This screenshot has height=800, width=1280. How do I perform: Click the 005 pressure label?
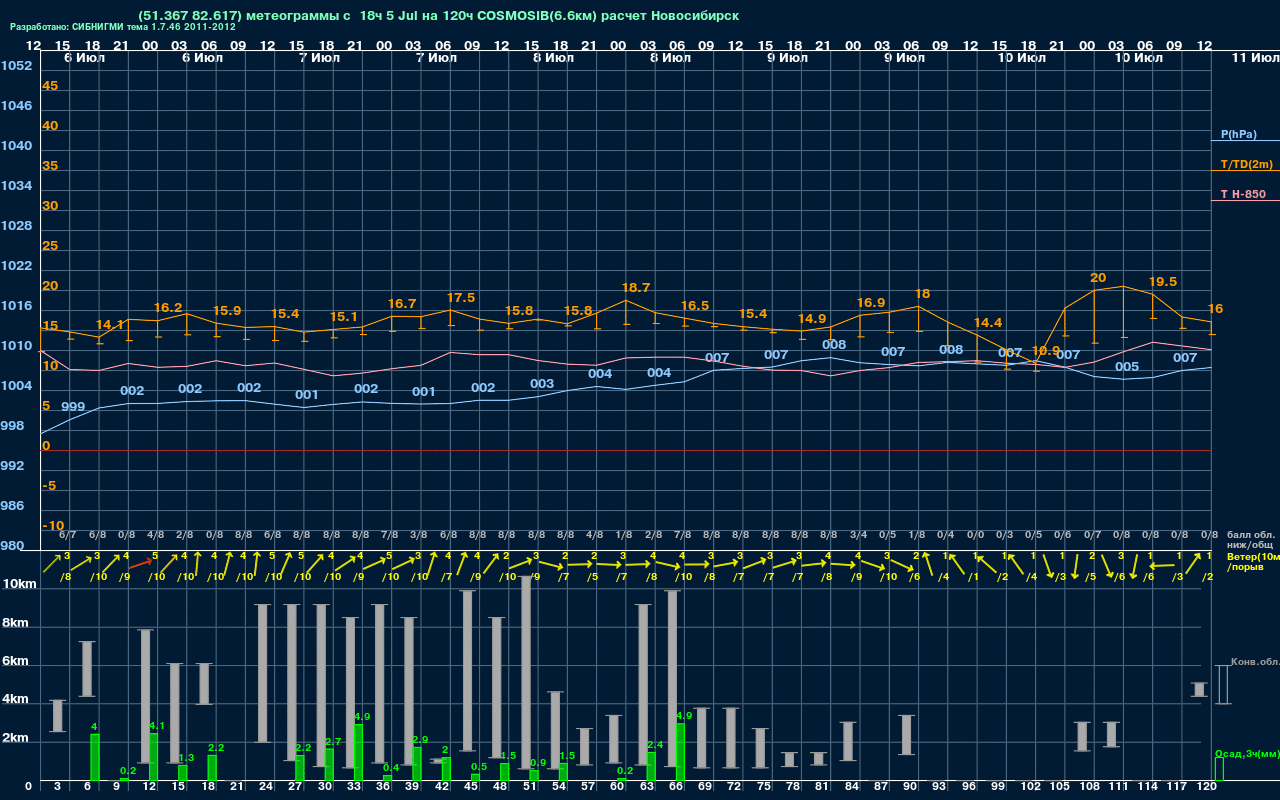(x=1127, y=367)
